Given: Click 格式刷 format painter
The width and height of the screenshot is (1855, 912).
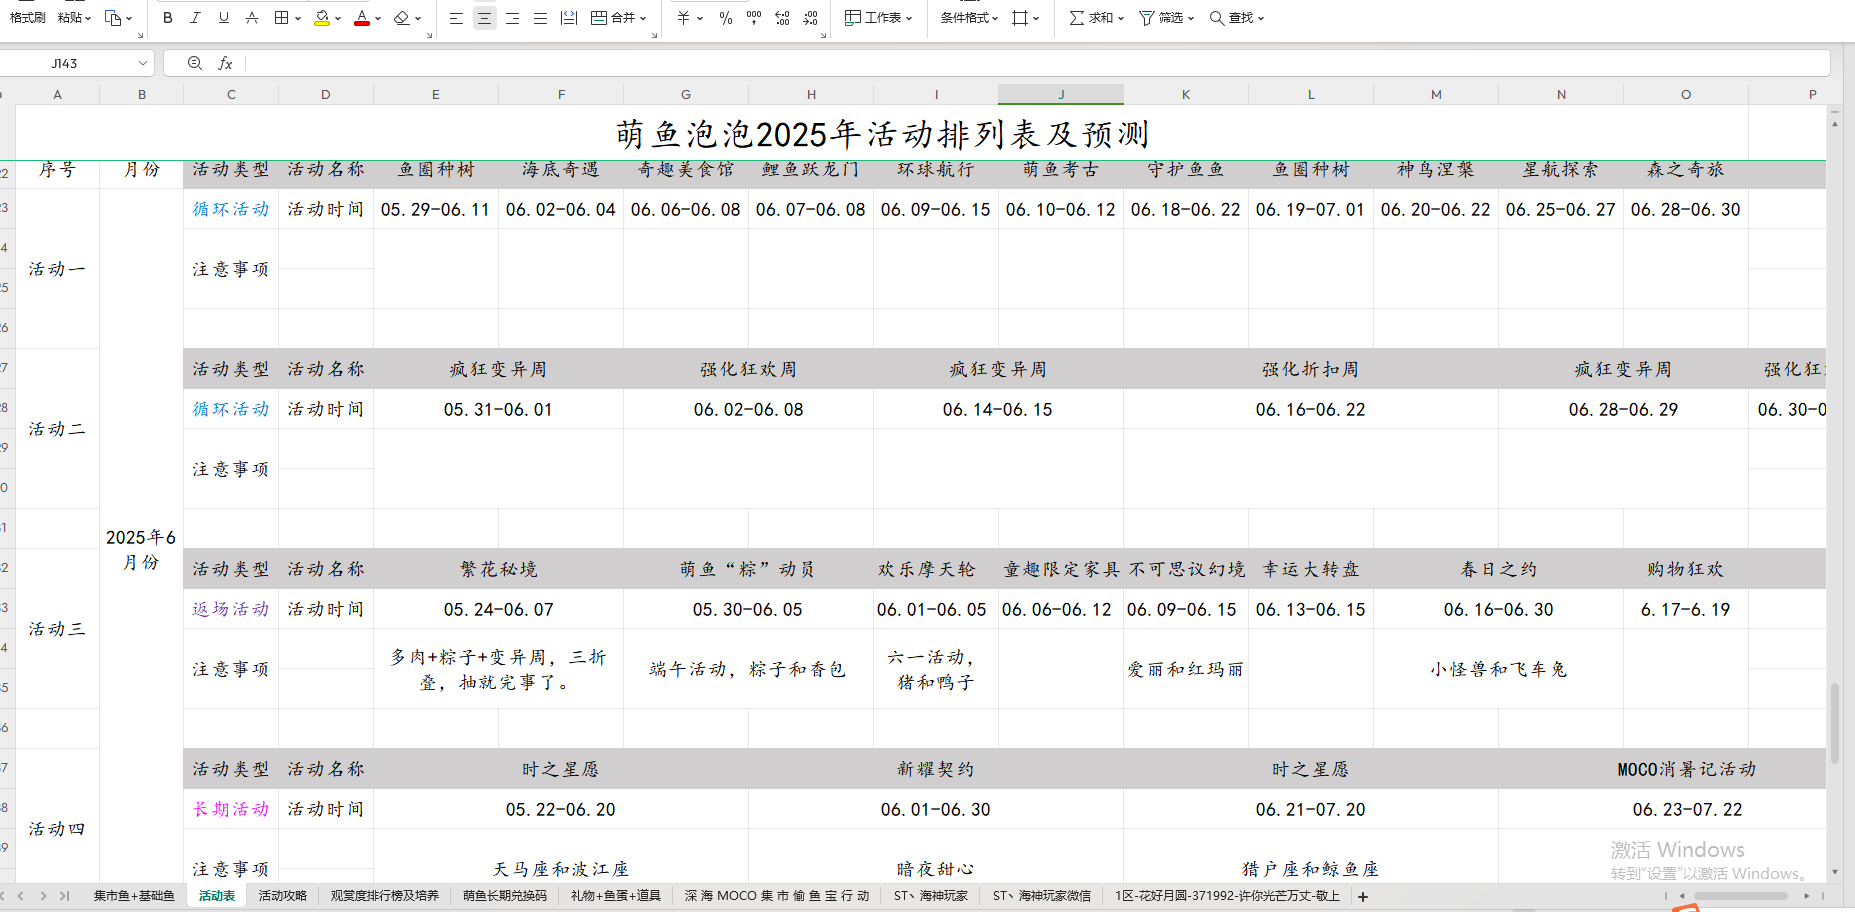Looking at the screenshot, I should 28,18.
